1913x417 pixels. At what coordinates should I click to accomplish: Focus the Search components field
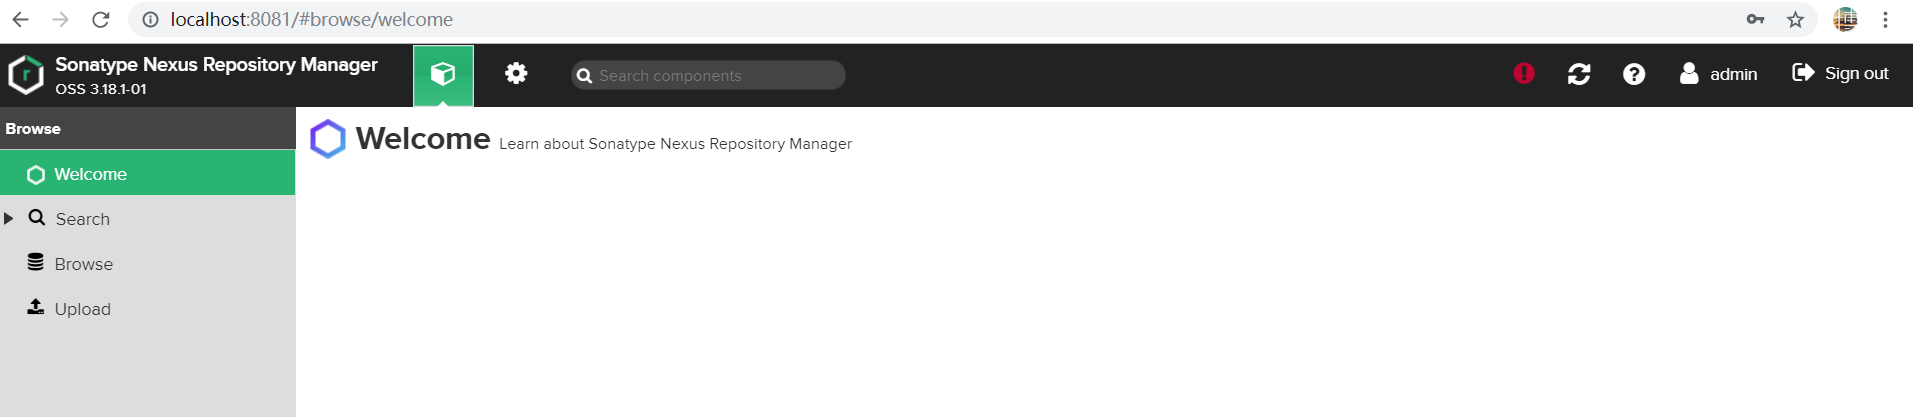point(708,75)
